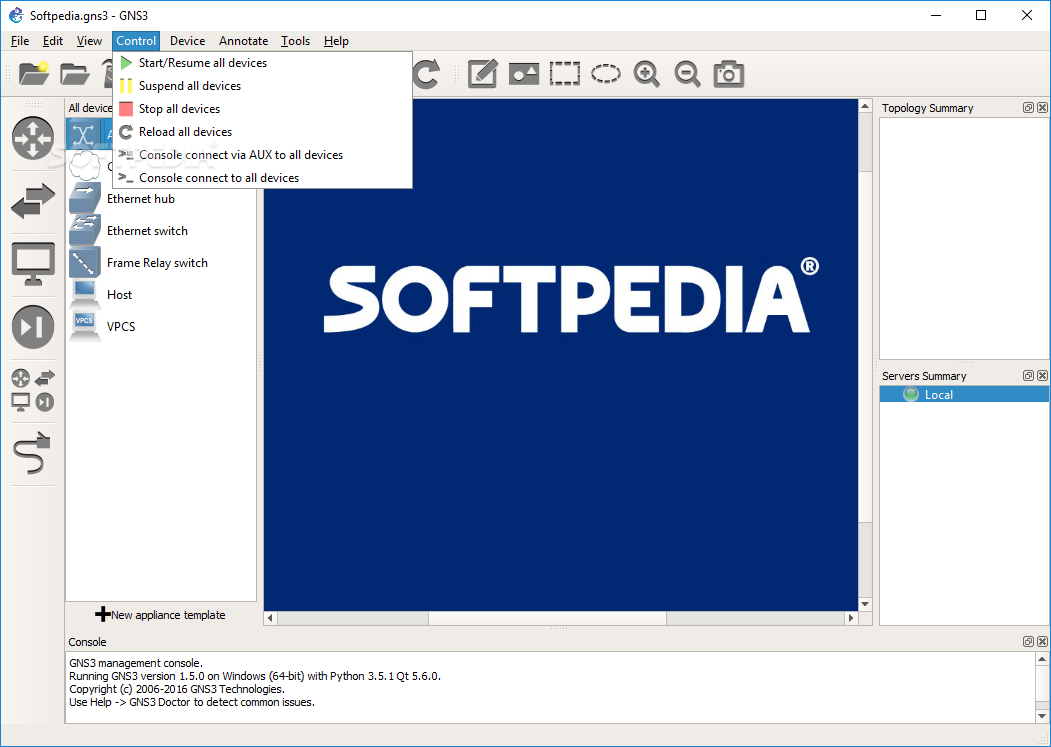This screenshot has width=1051, height=747.
Task: Click the Ethernet hub device icon
Action: pyautogui.click(x=84, y=198)
